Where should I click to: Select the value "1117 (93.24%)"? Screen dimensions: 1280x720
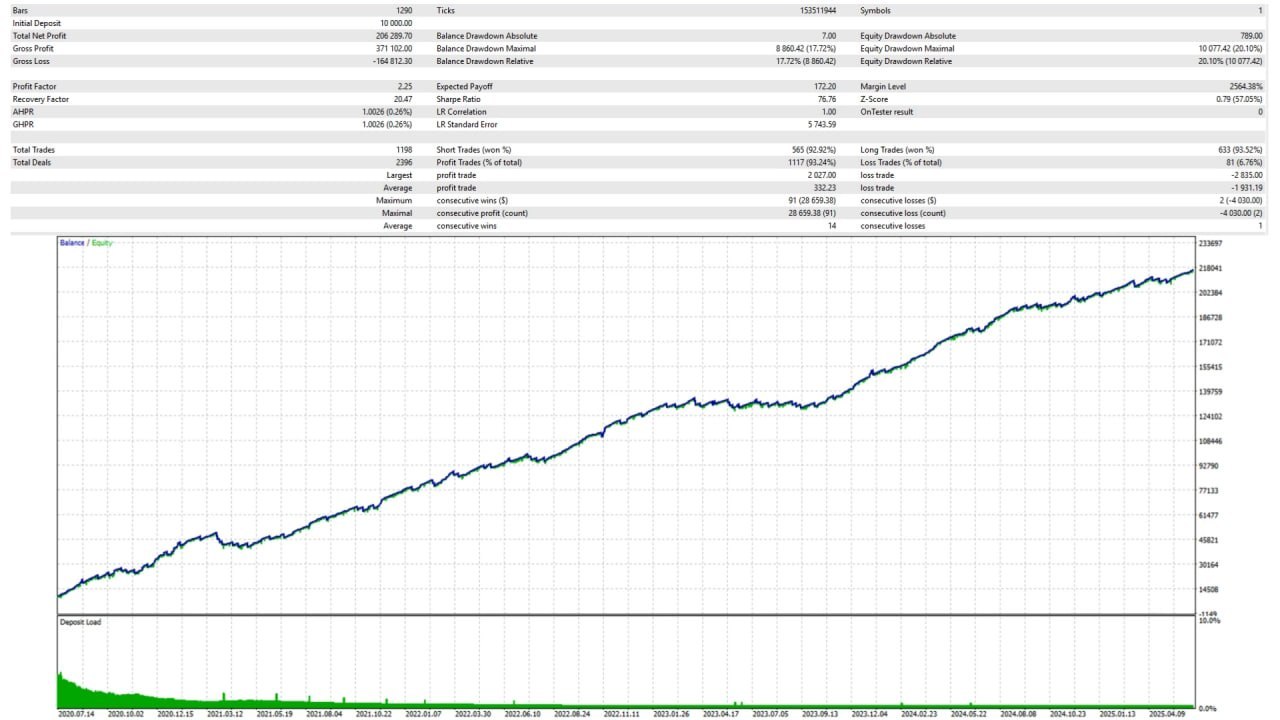tap(811, 162)
